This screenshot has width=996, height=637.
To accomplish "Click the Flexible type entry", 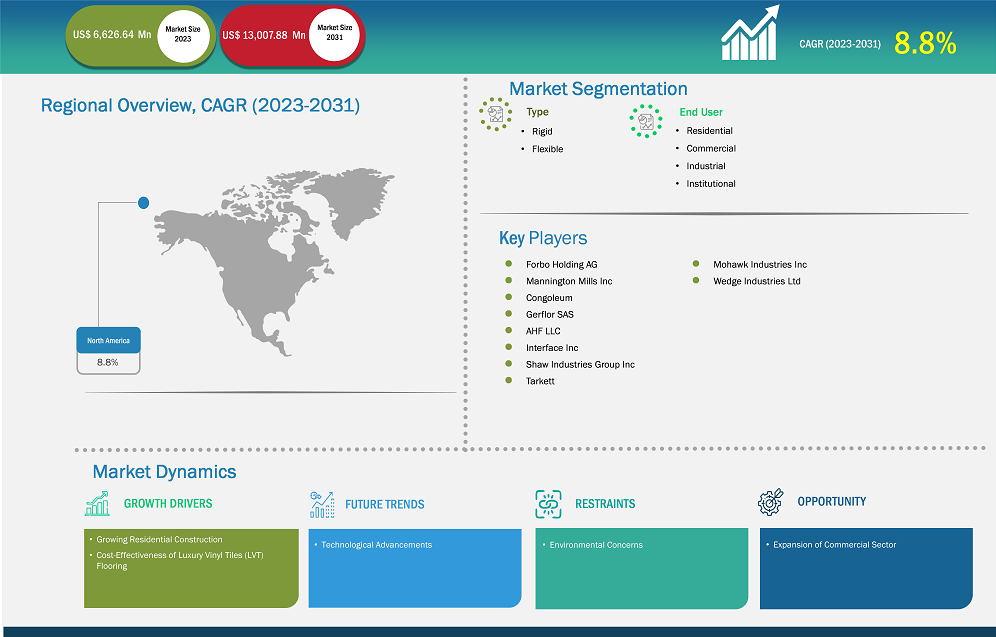I will (548, 149).
